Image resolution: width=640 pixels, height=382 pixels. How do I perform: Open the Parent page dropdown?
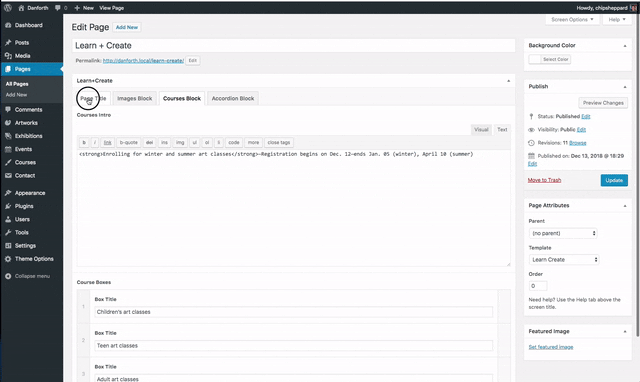[x=563, y=233]
